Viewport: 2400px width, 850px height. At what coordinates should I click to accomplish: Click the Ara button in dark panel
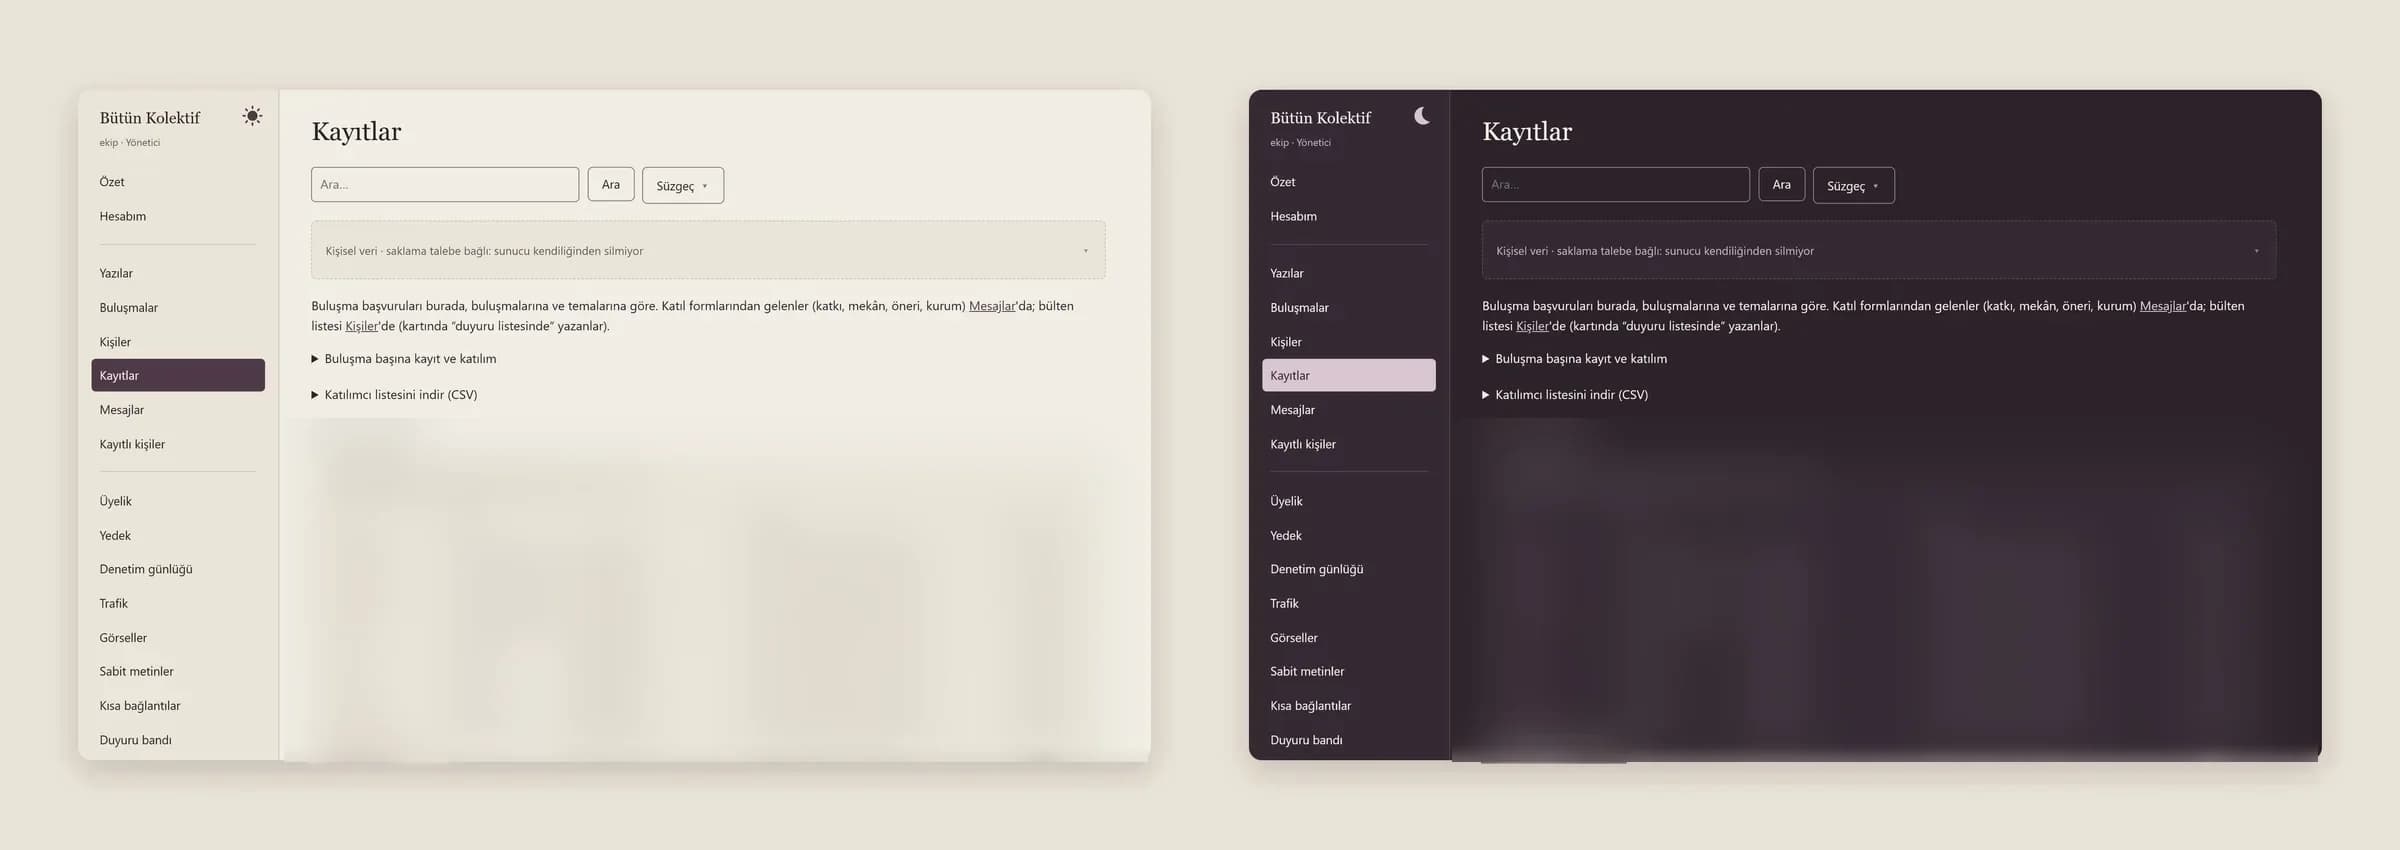tap(1781, 184)
